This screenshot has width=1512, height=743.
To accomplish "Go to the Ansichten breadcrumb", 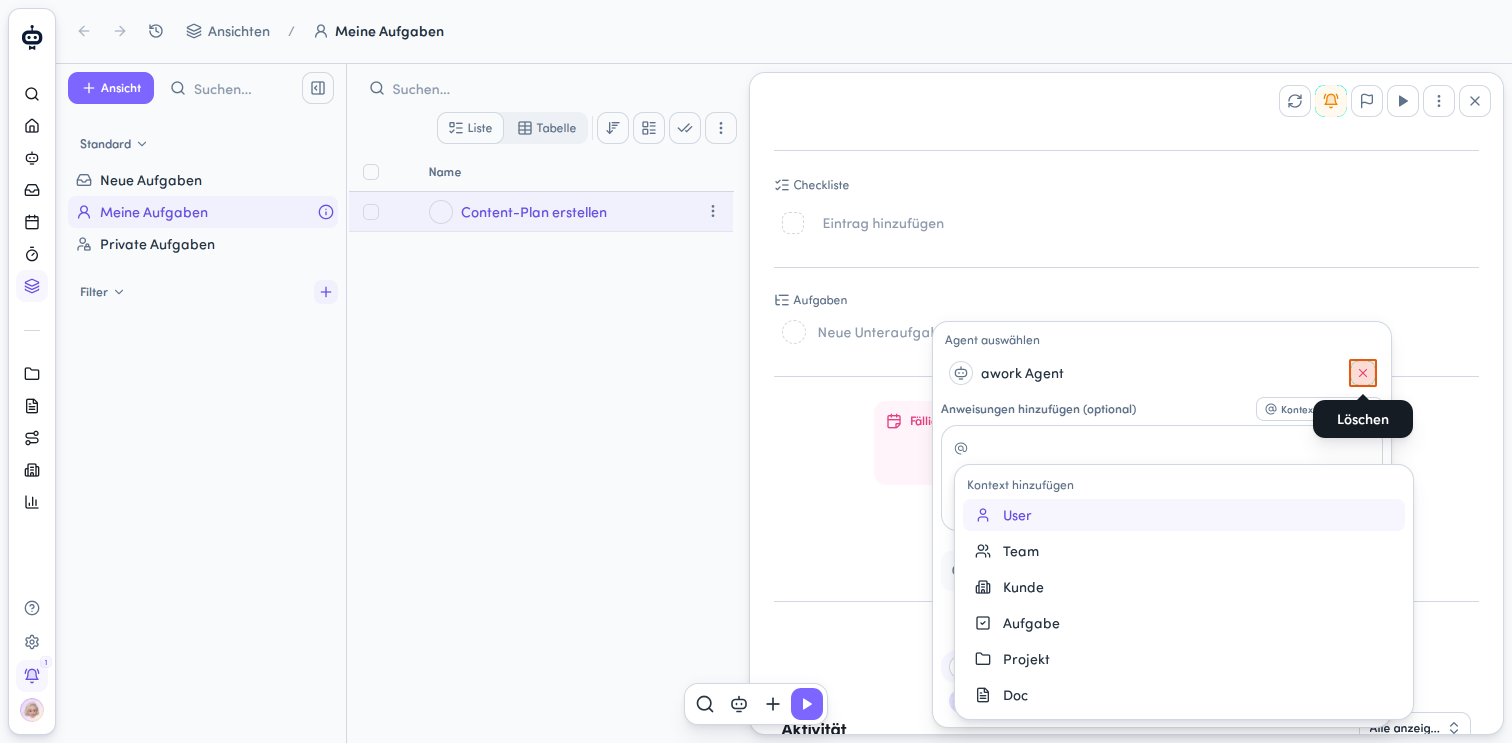I will 228,31.
